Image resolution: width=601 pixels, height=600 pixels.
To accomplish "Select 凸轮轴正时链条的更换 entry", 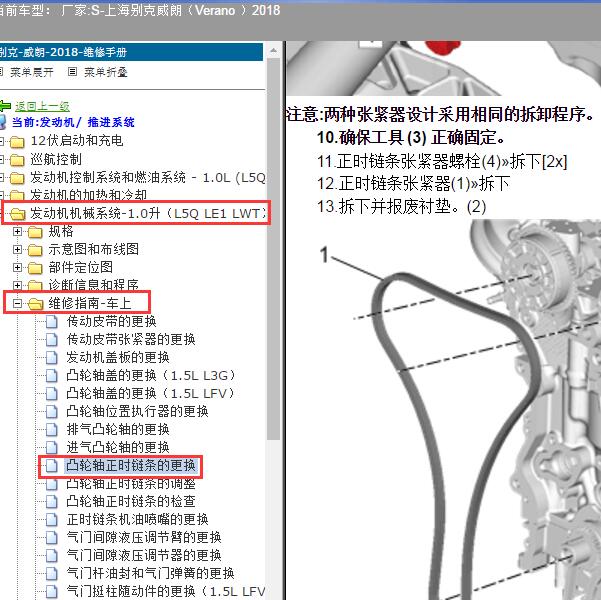I will tap(131, 465).
